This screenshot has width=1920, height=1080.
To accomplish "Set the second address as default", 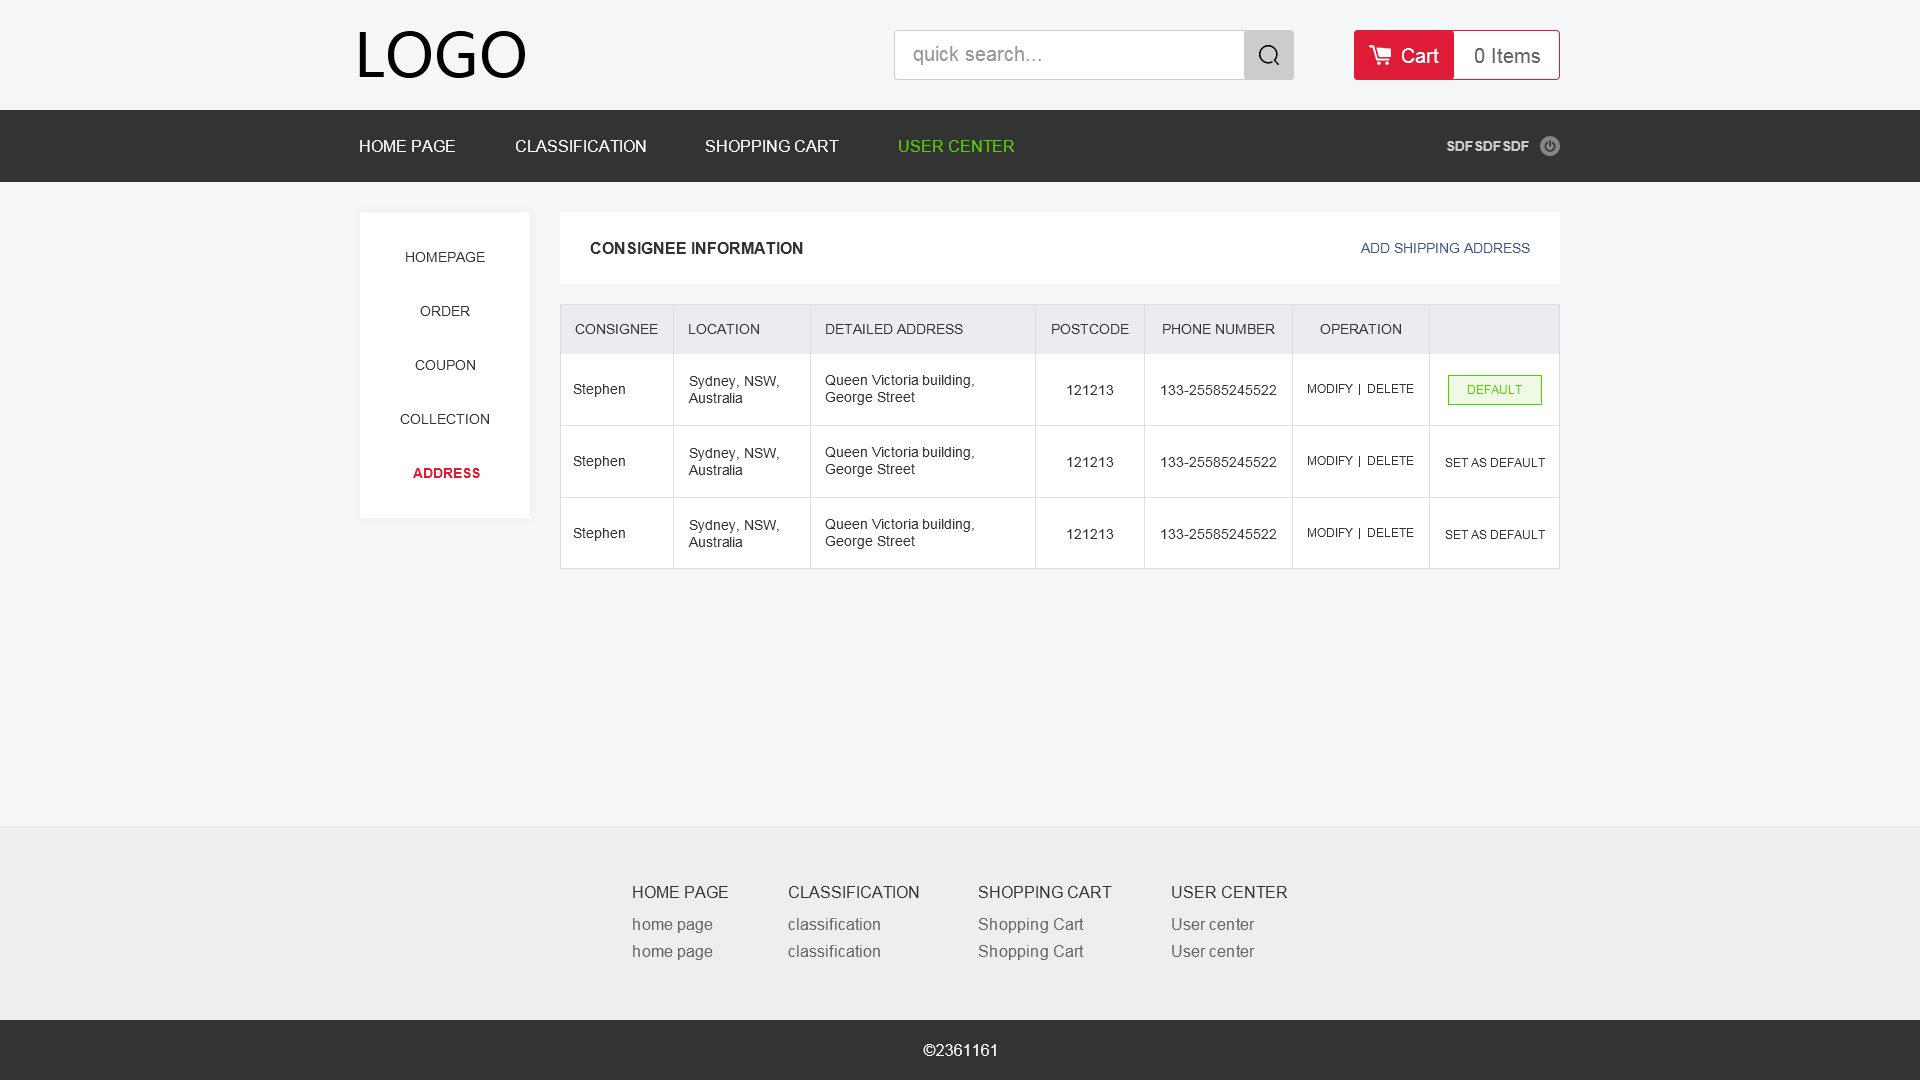I will click(x=1494, y=463).
